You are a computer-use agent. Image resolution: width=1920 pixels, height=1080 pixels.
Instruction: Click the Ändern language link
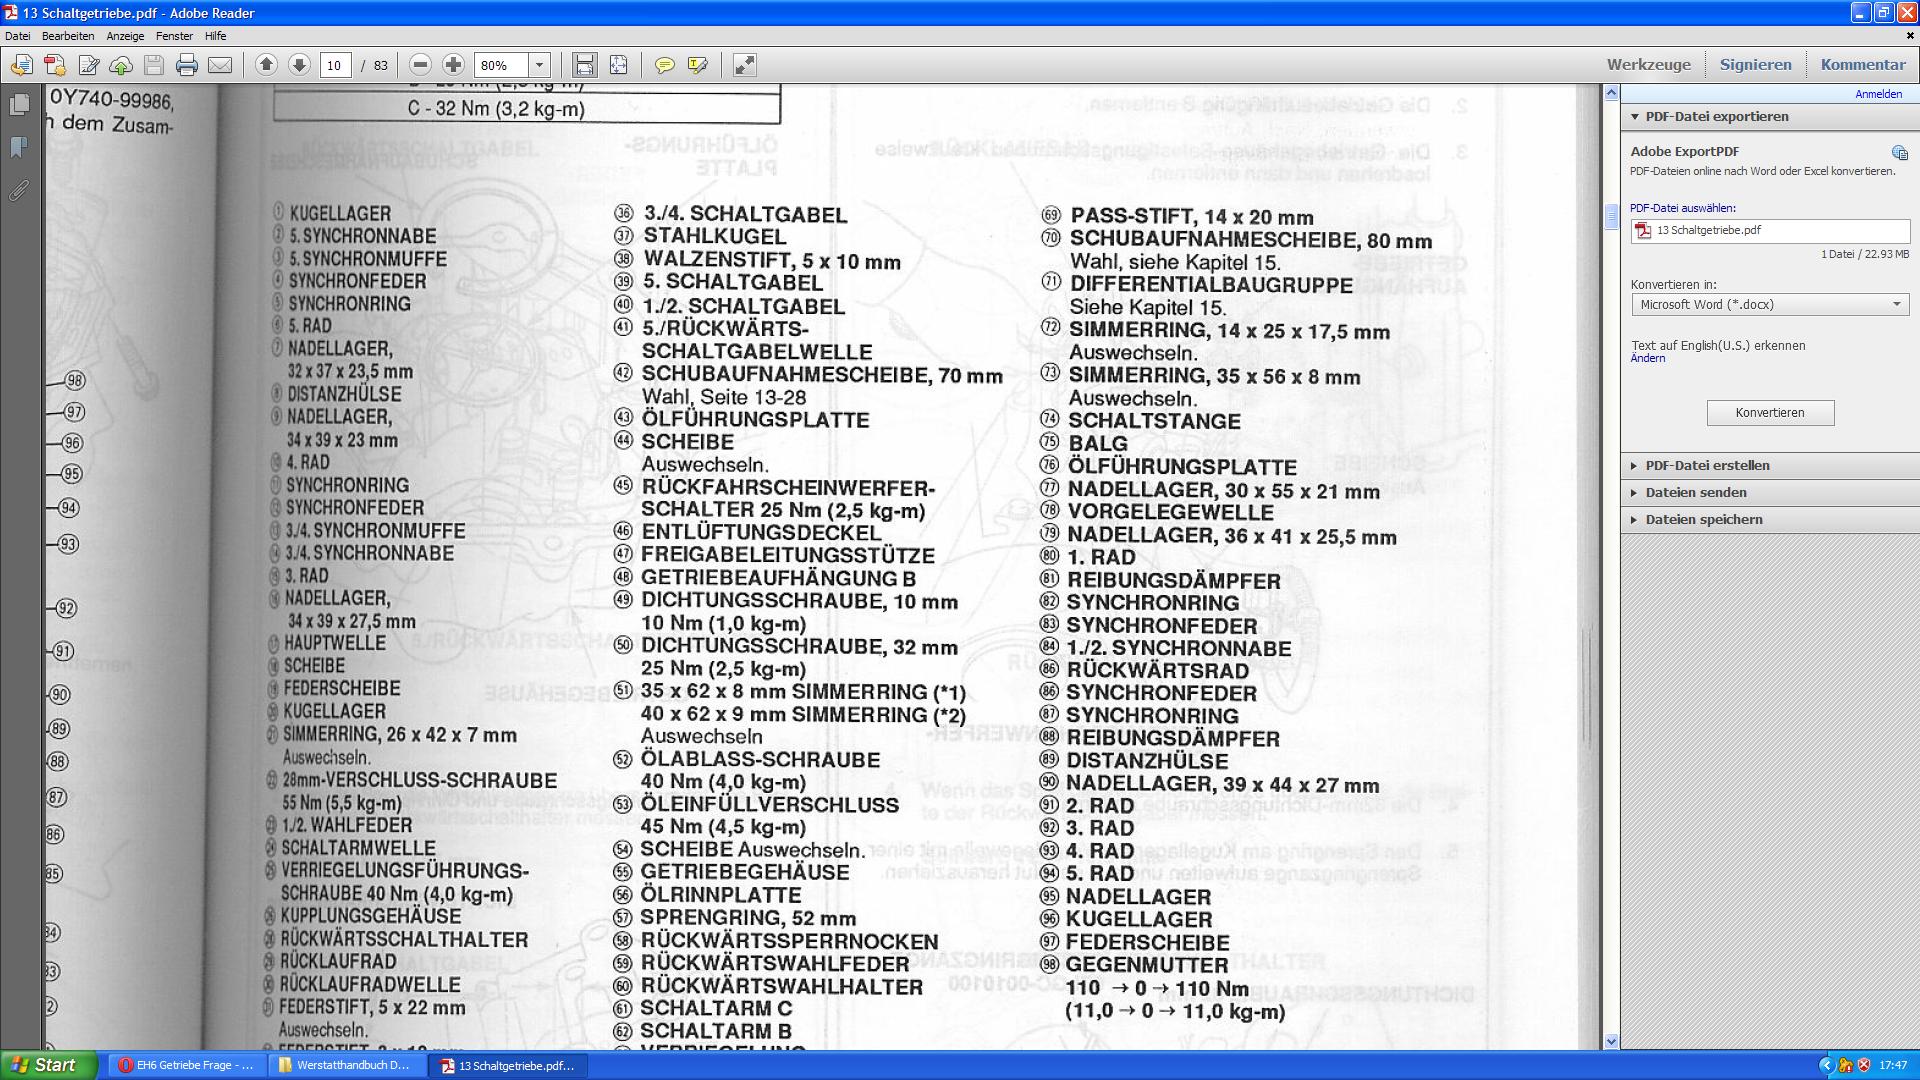pos(1647,359)
